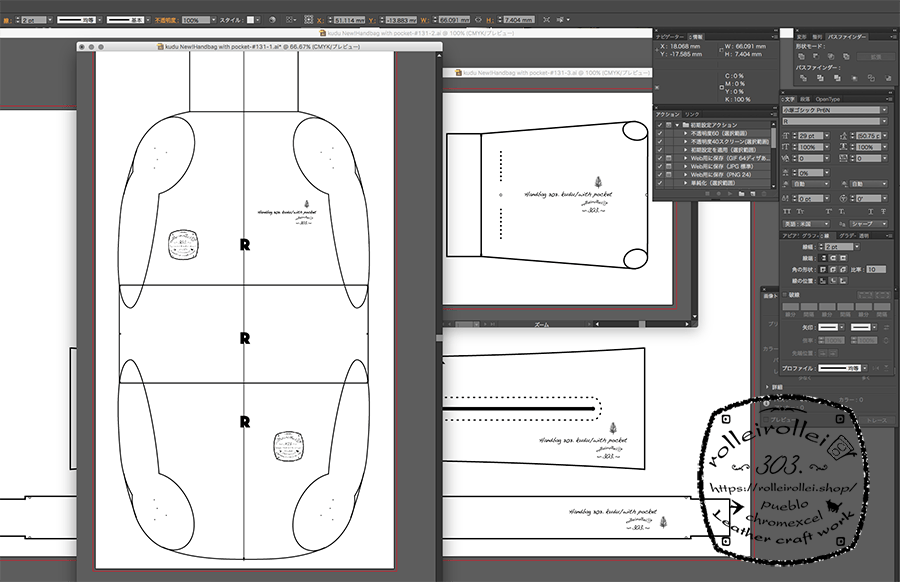Click the Unite shape mode icon in Pathfinder
The image size is (900, 582).
click(x=802, y=57)
